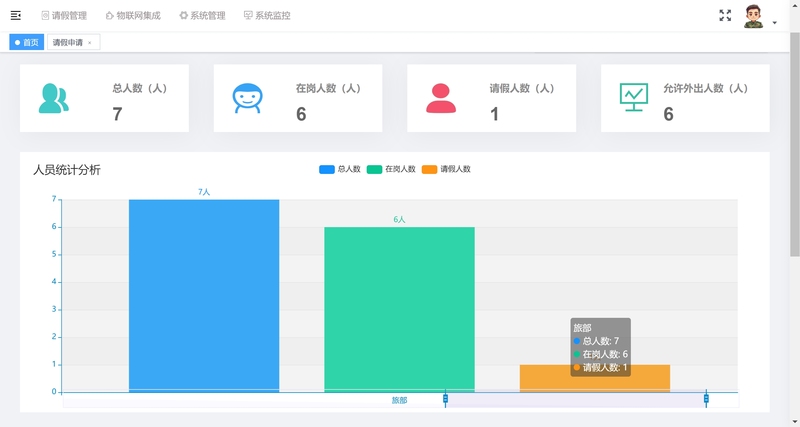Click the 总人数（人） card title
Screen dimensions: 800x427
point(140,88)
